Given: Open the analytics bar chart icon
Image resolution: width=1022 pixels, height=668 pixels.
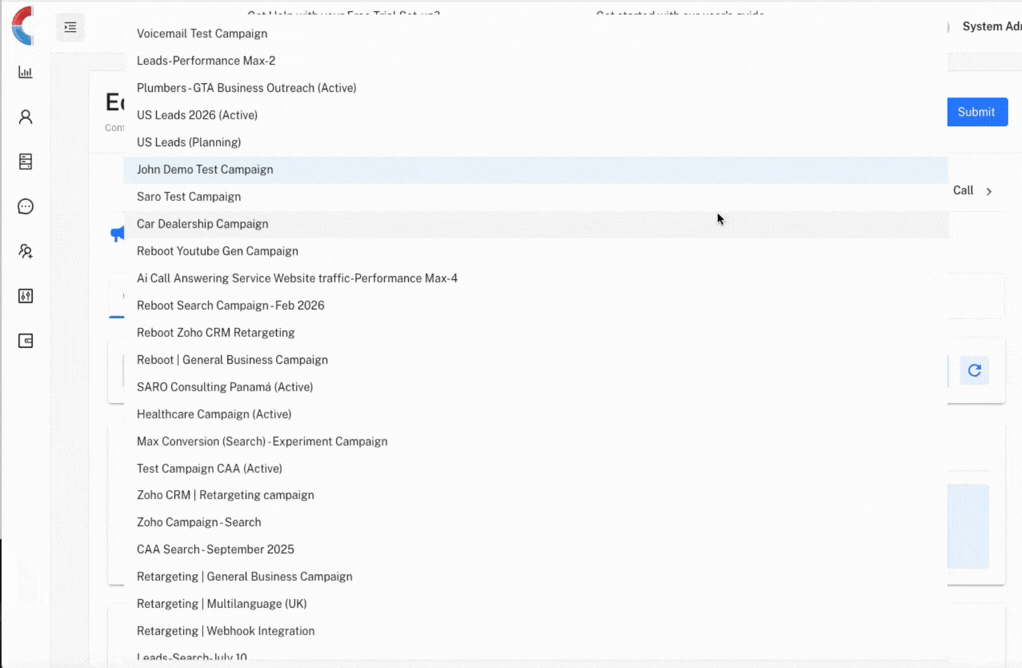Looking at the screenshot, I should [x=26, y=72].
